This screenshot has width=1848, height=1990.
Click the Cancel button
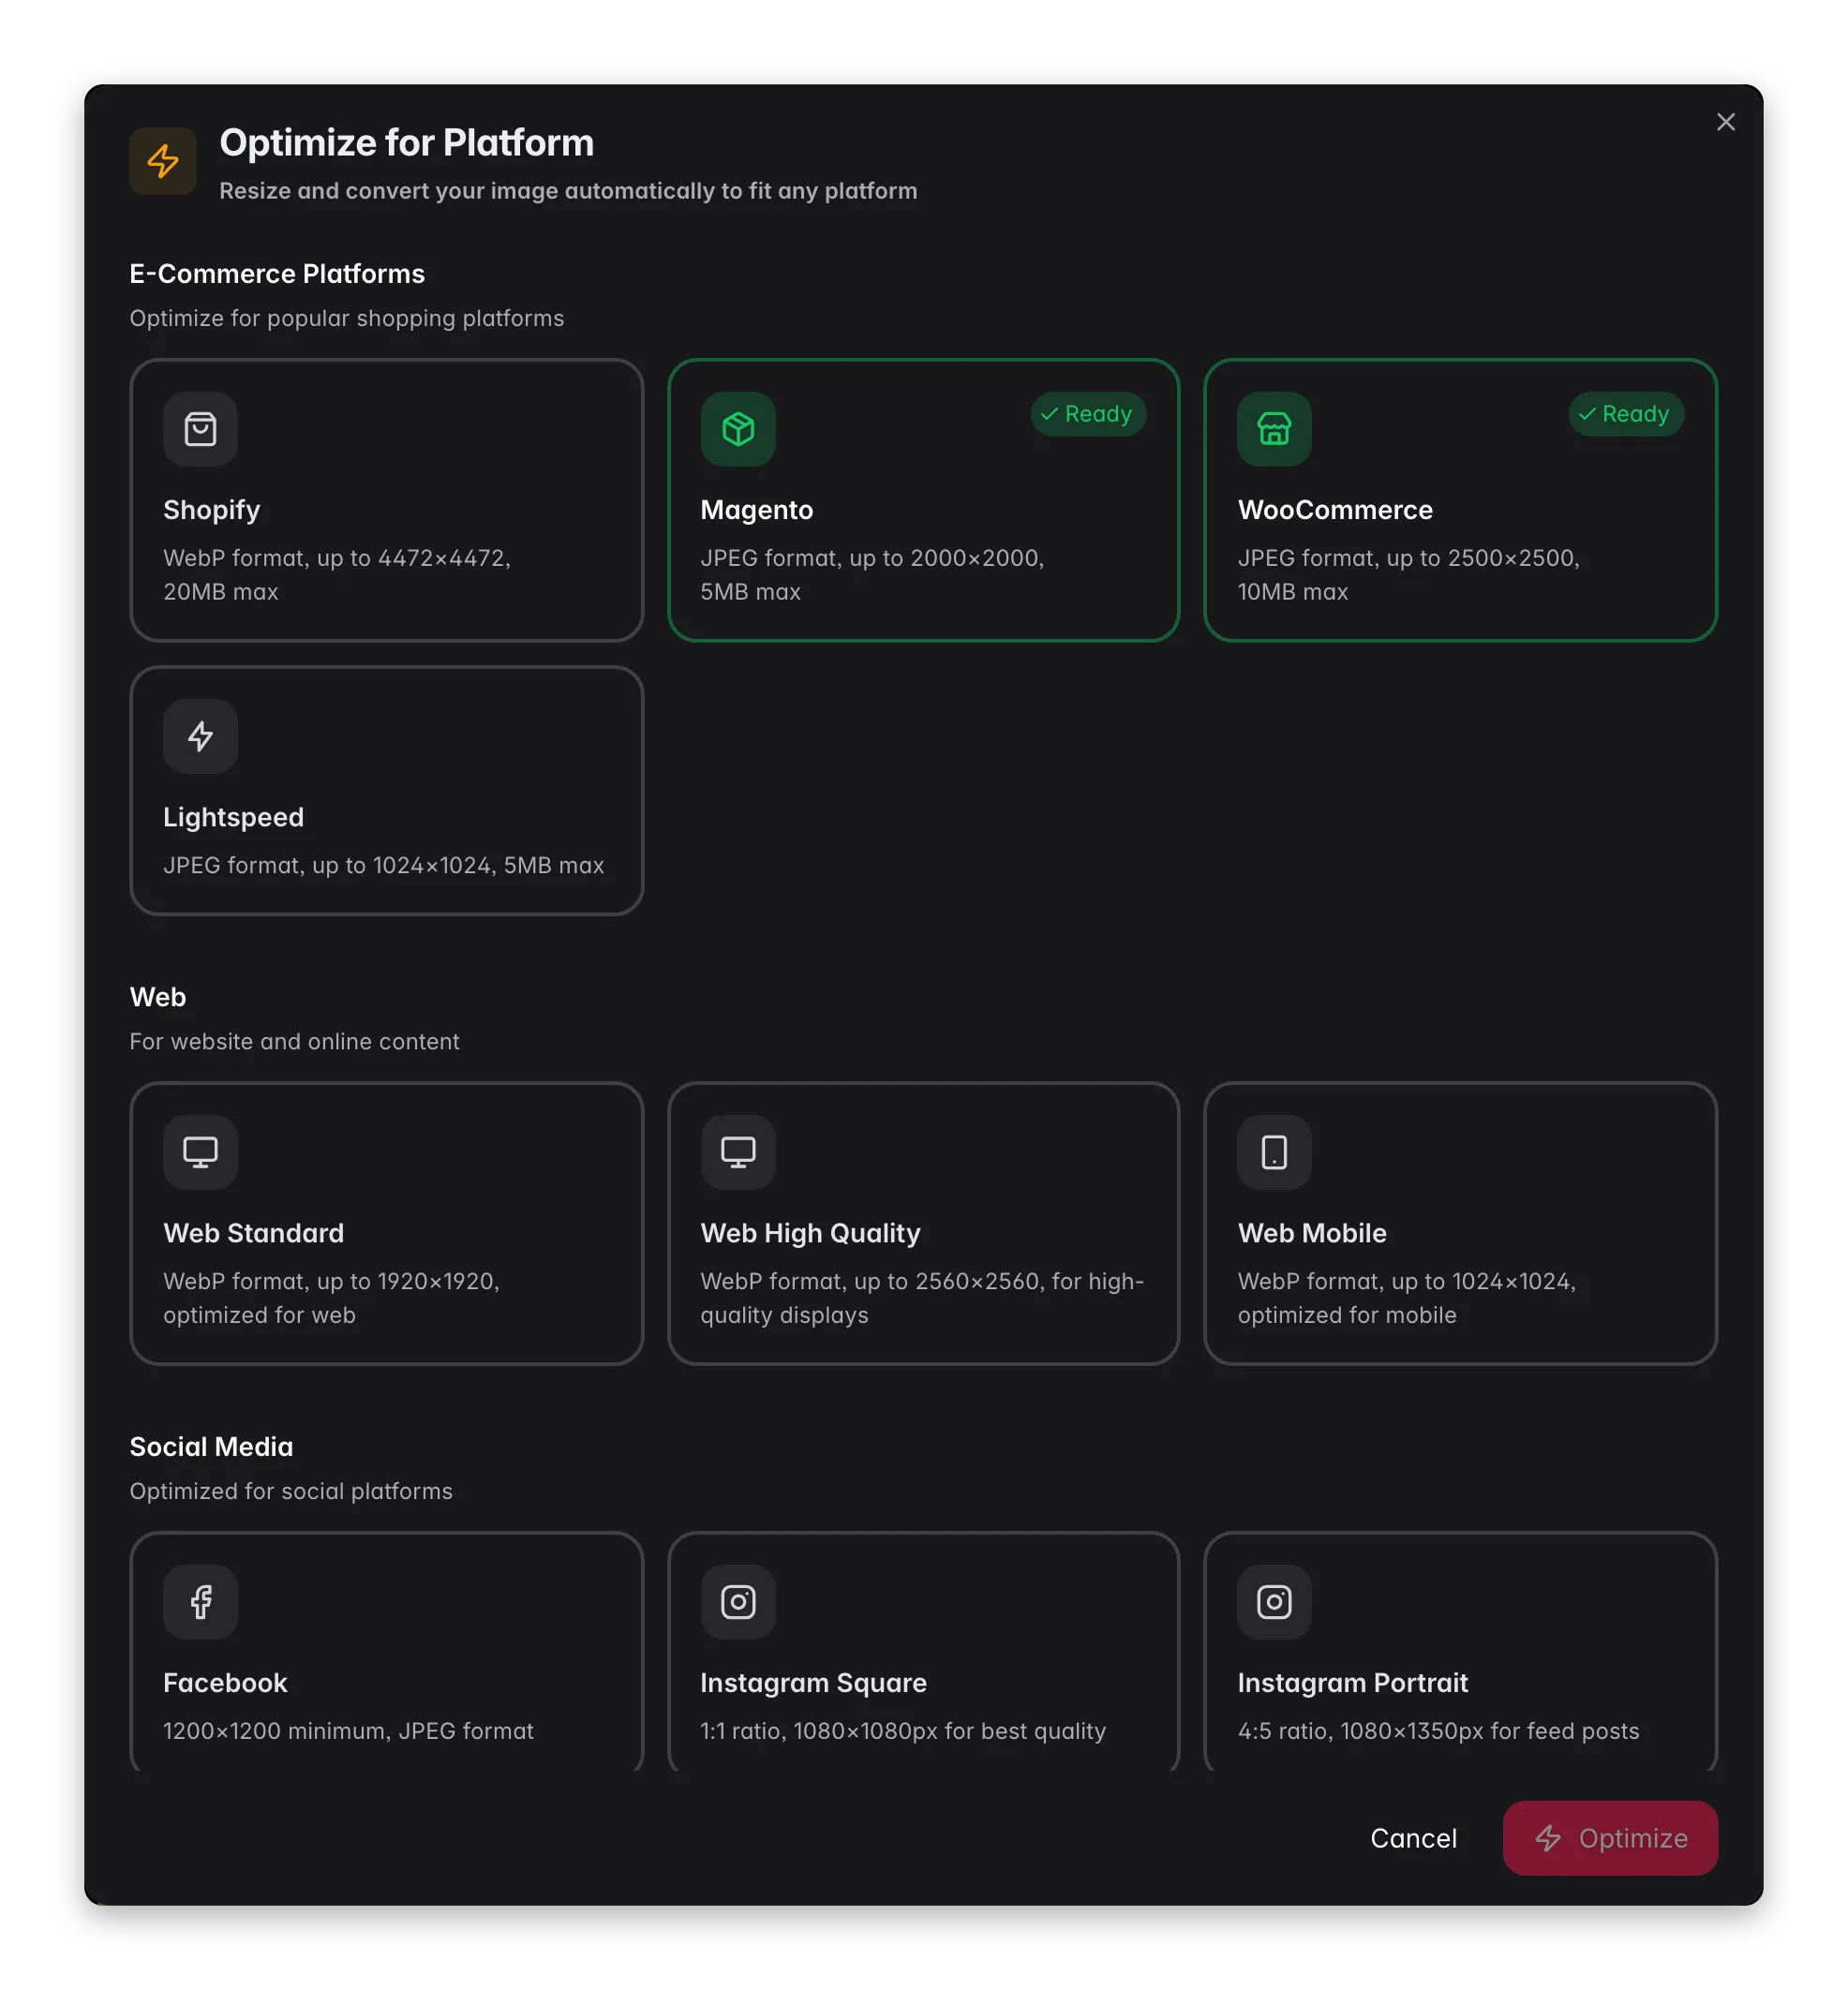tap(1413, 1838)
